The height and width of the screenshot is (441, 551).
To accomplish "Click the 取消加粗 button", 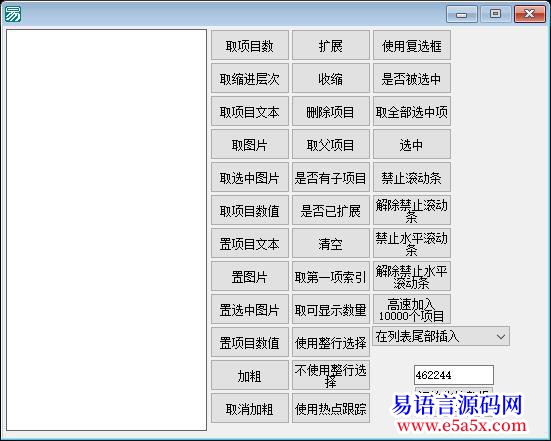I will (x=249, y=409).
